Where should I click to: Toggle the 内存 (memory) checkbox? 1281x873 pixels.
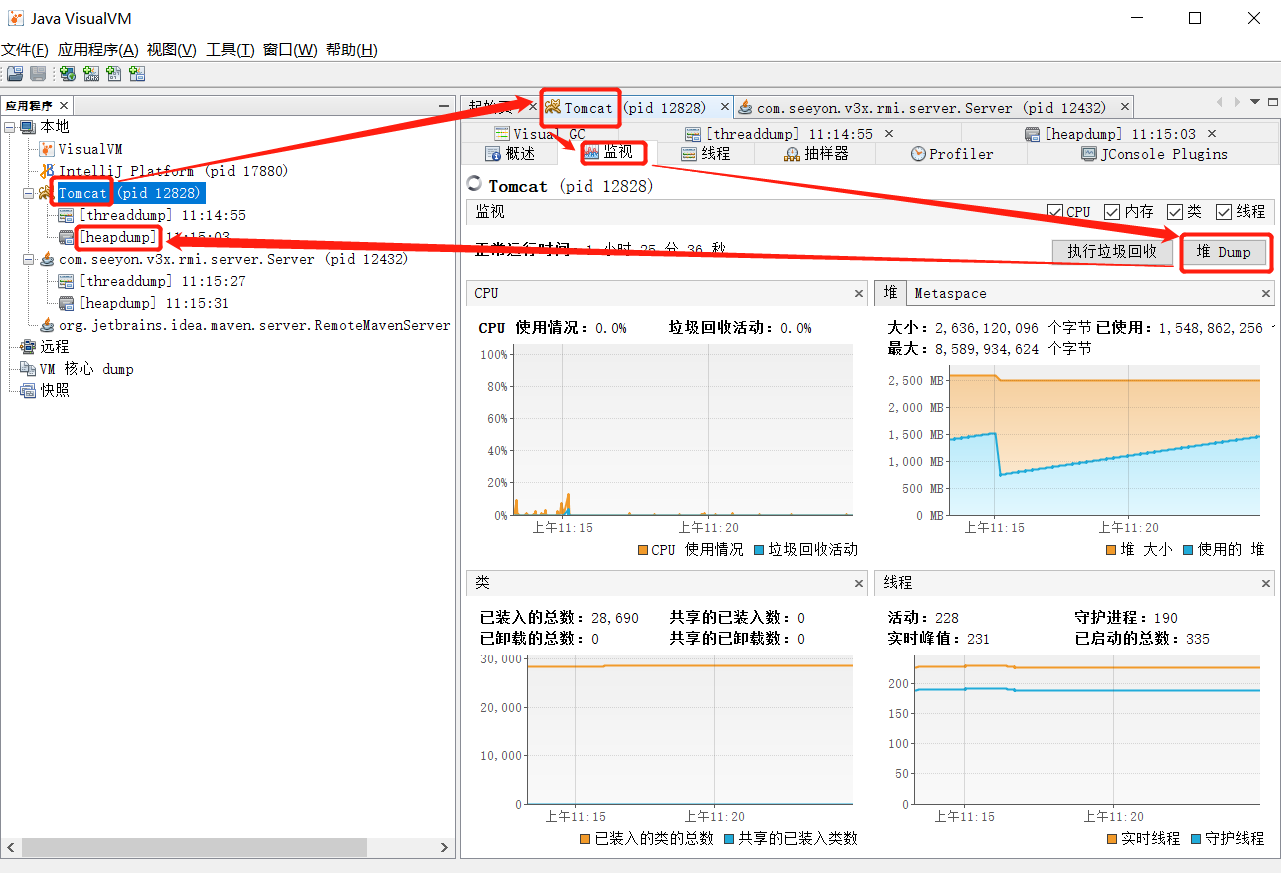click(1112, 212)
